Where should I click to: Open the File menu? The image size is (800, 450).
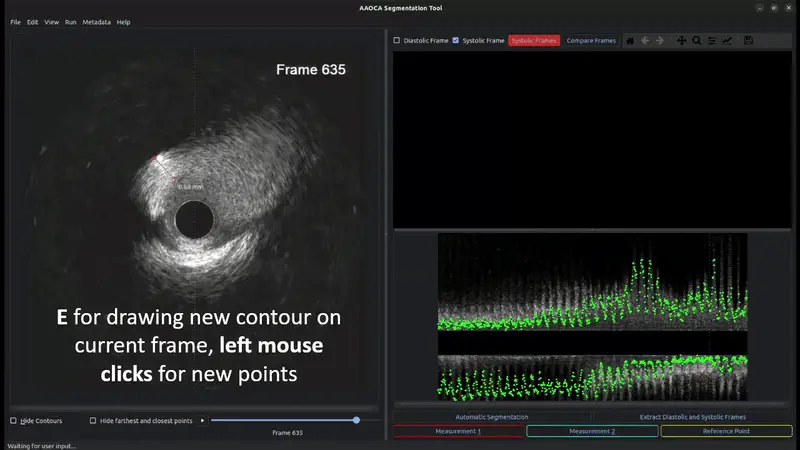(15, 22)
